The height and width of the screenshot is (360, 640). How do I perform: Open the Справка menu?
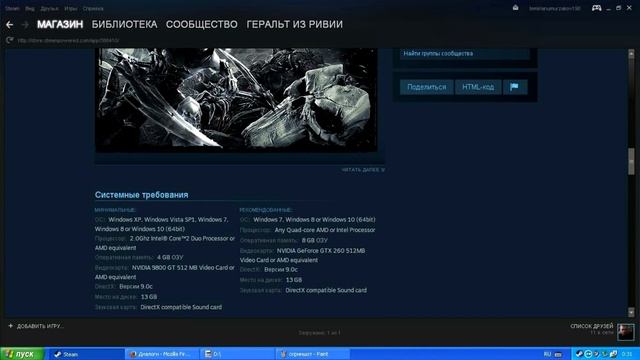(93, 8)
